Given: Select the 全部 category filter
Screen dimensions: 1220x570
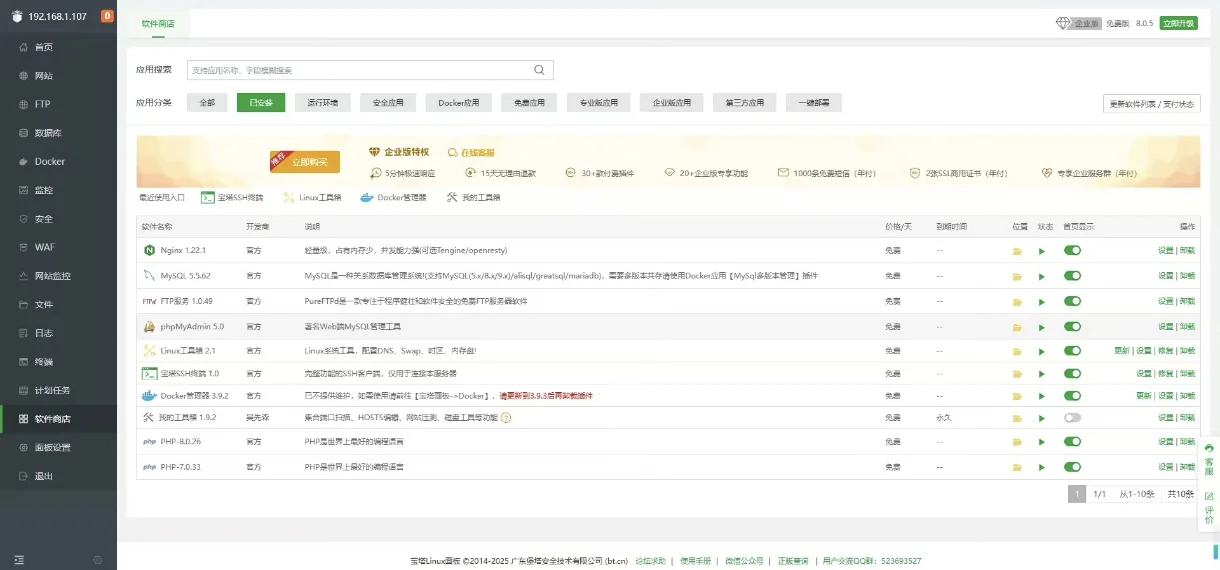Looking at the screenshot, I should (207, 103).
